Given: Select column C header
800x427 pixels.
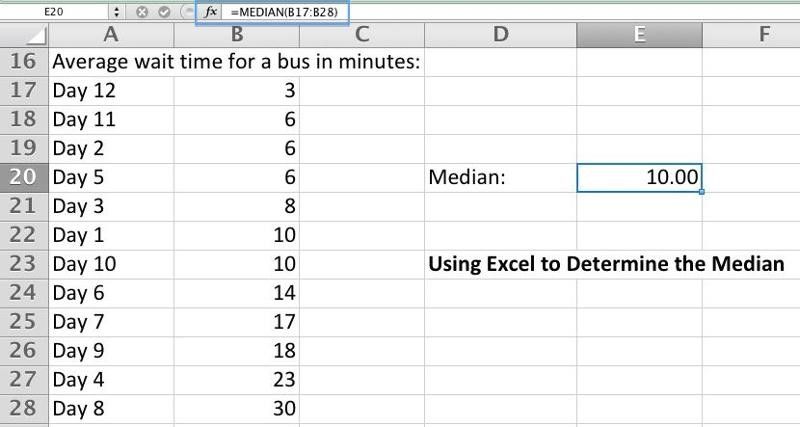Looking at the screenshot, I should 362,35.
